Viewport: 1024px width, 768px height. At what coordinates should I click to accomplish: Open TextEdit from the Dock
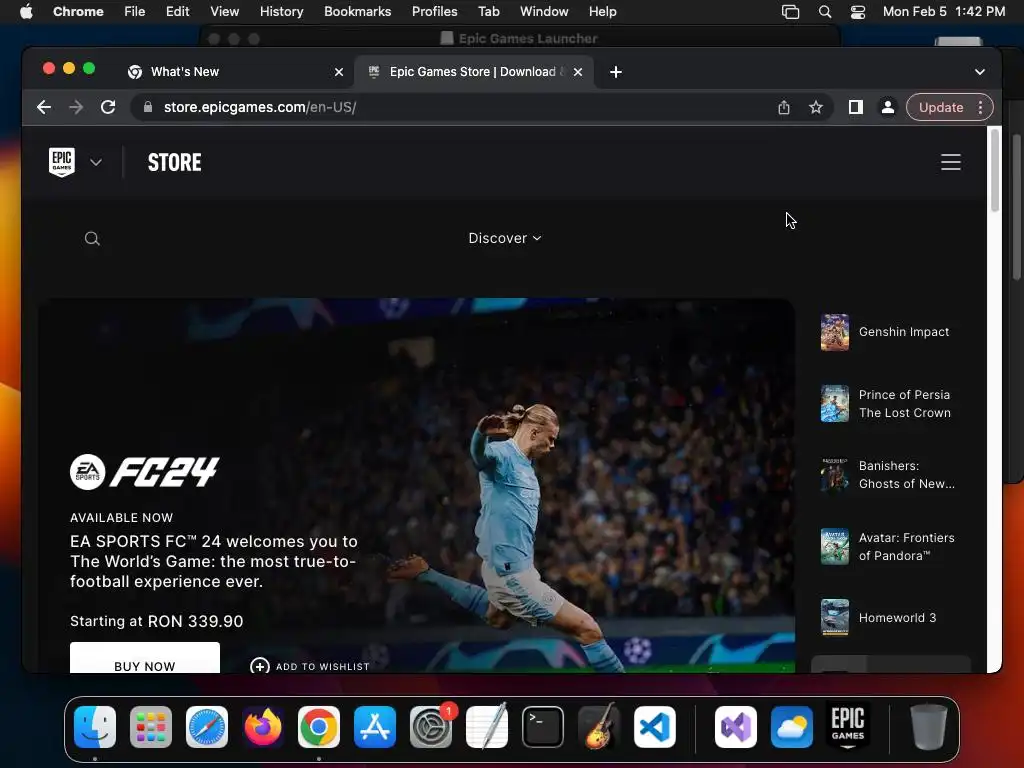(x=487, y=727)
